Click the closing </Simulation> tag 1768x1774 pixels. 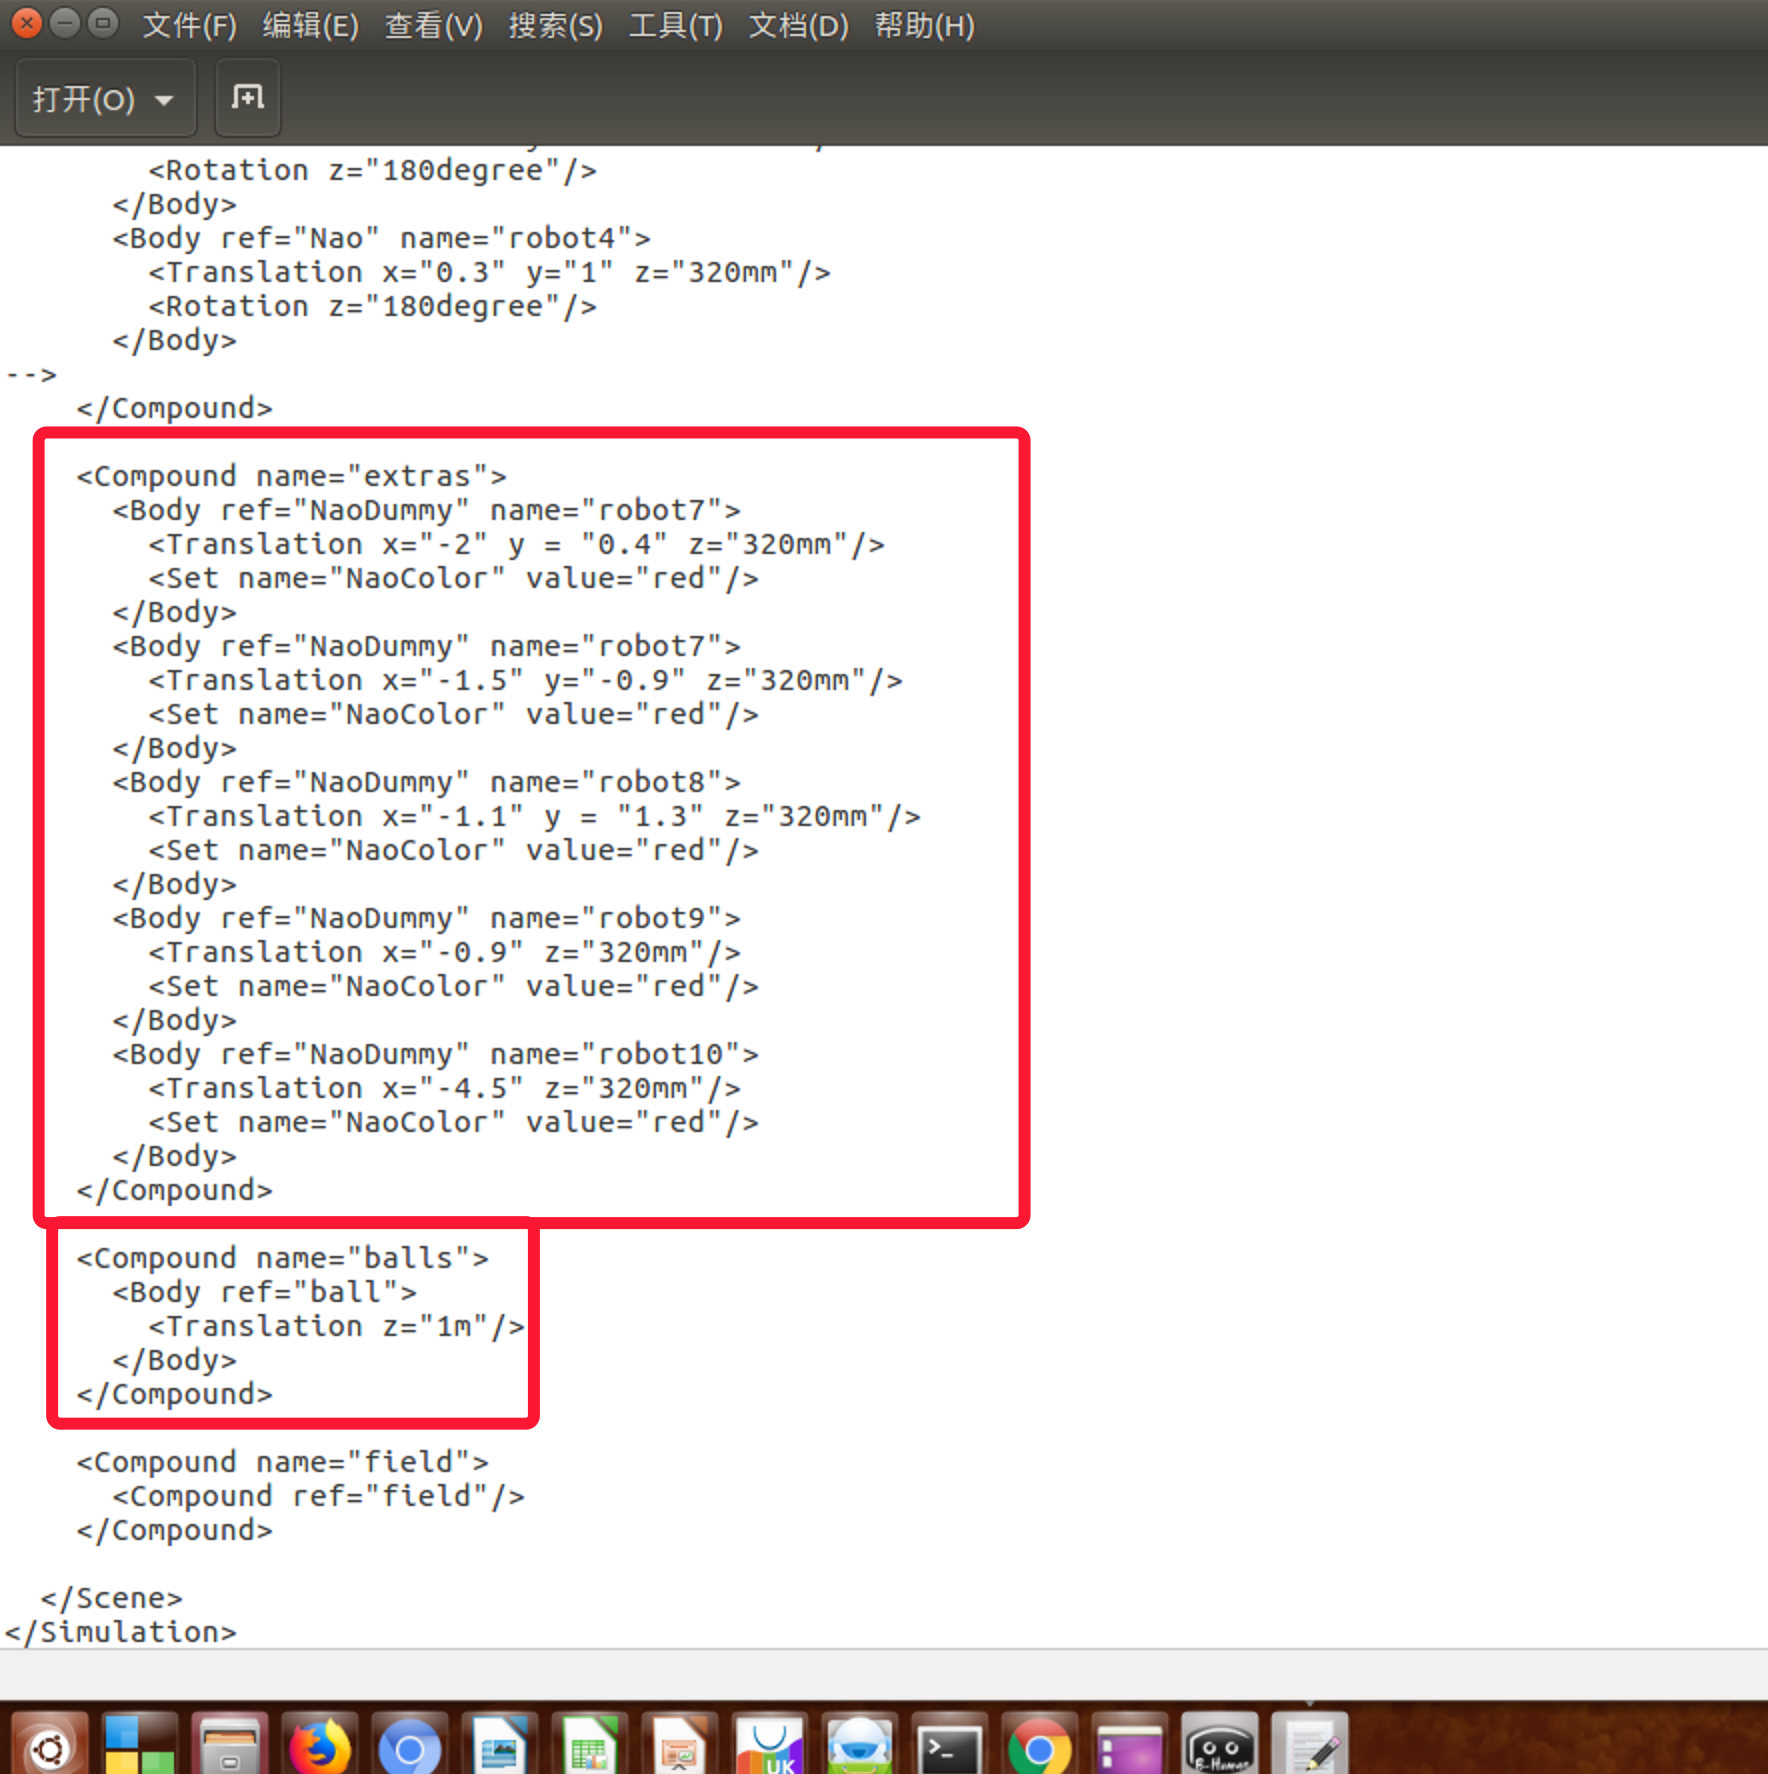point(121,1632)
